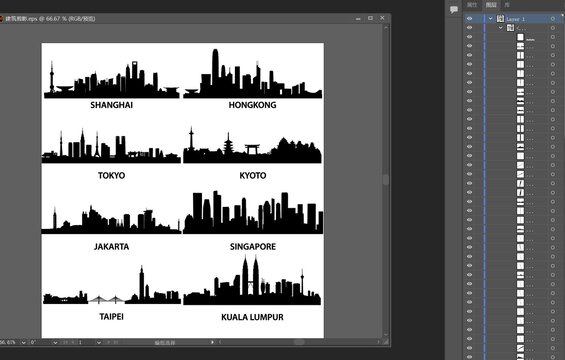Toggle eye icon of first path sublayer
Image resolution: width=565 pixels, height=360 pixels.
[x=469, y=37]
